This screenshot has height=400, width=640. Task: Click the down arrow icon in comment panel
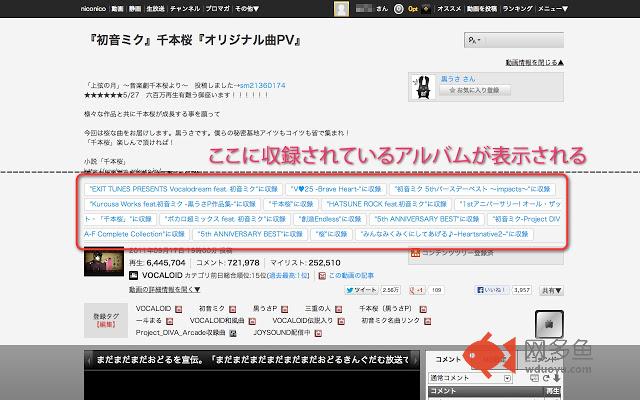point(557,378)
